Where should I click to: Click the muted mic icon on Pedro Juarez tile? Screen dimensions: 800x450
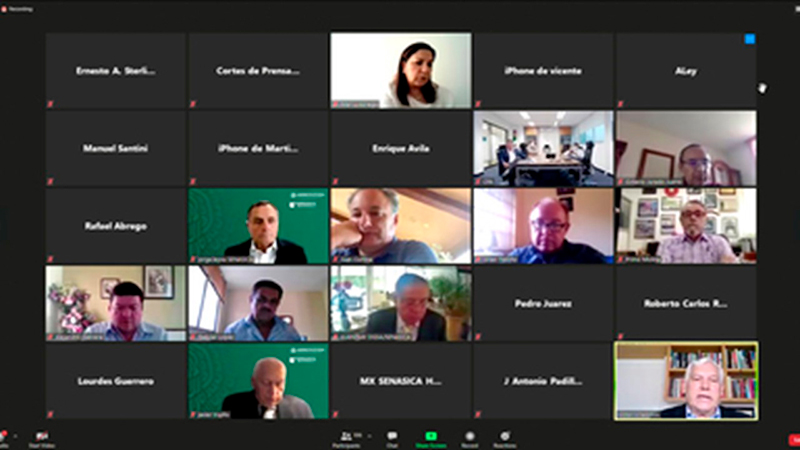(x=478, y=336)
